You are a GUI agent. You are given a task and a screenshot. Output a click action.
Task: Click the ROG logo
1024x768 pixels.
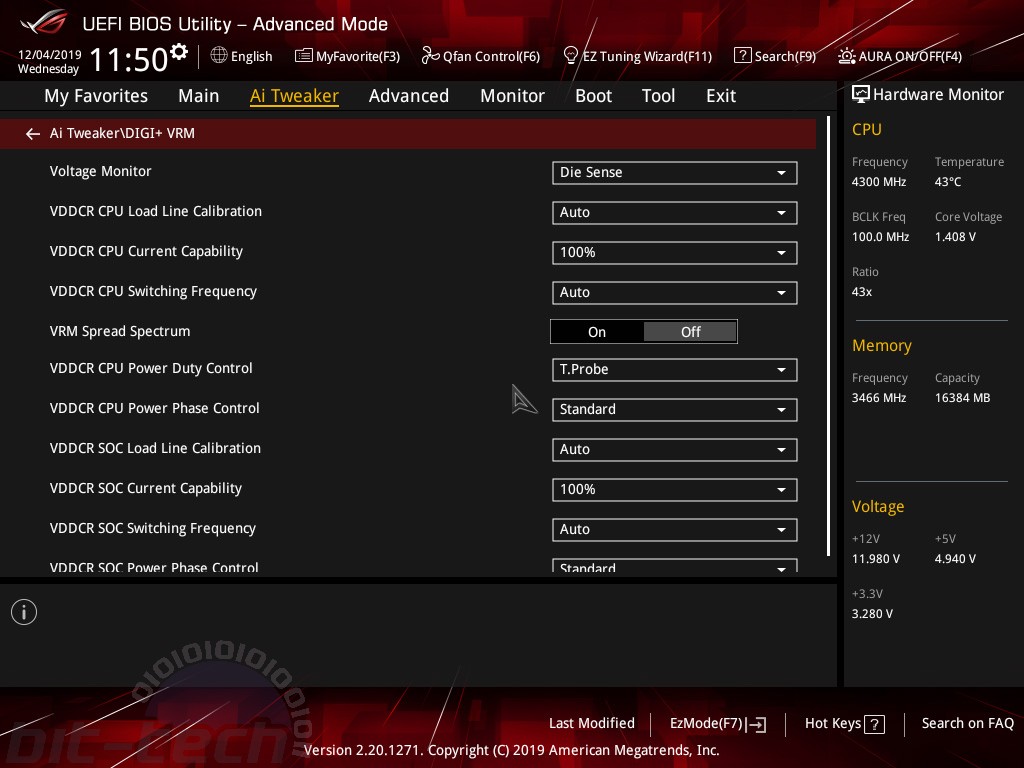43,22
